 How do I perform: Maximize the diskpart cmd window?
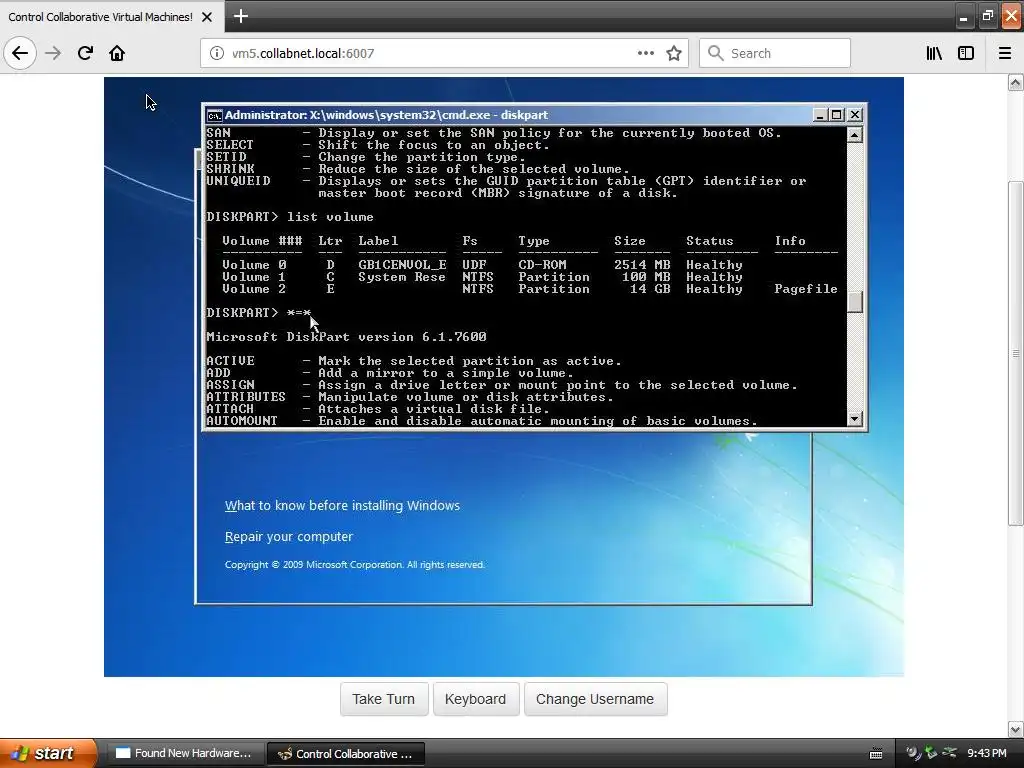[837, 115]
